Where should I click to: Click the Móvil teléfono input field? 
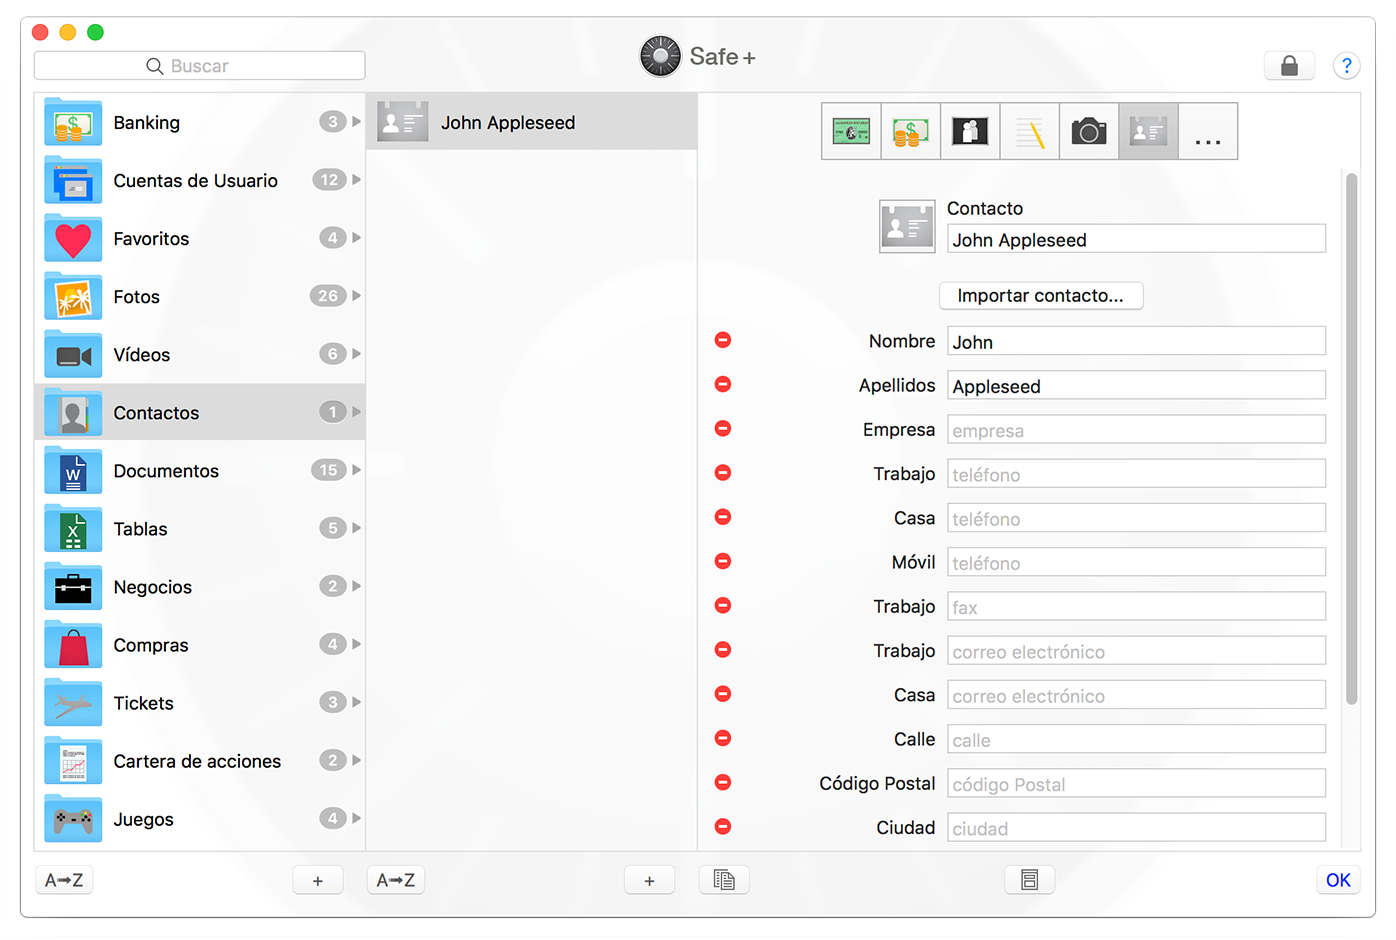(x=1136, y=562)
